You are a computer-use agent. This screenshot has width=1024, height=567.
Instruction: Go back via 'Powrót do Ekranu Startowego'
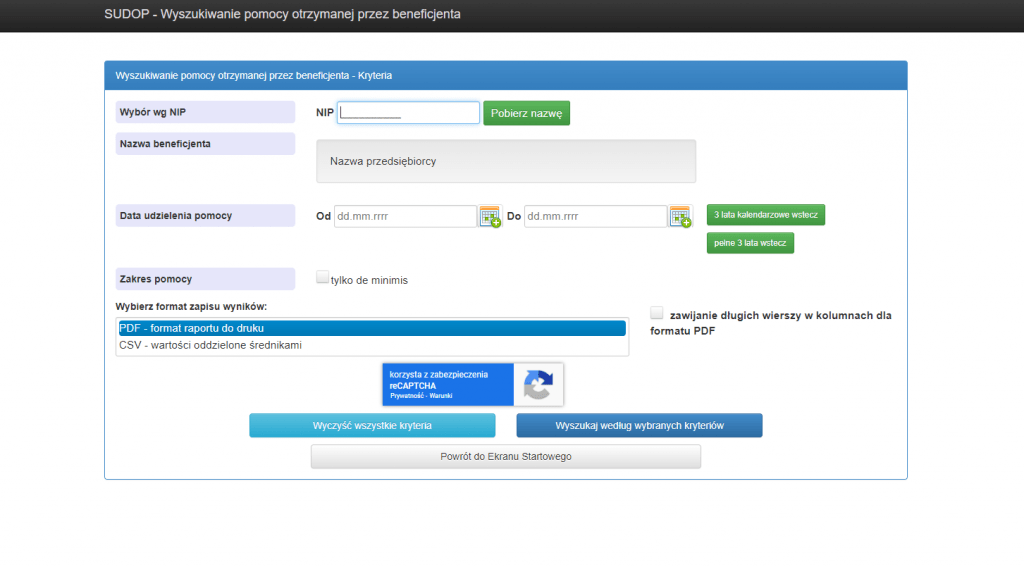click(x=505, y=456)
